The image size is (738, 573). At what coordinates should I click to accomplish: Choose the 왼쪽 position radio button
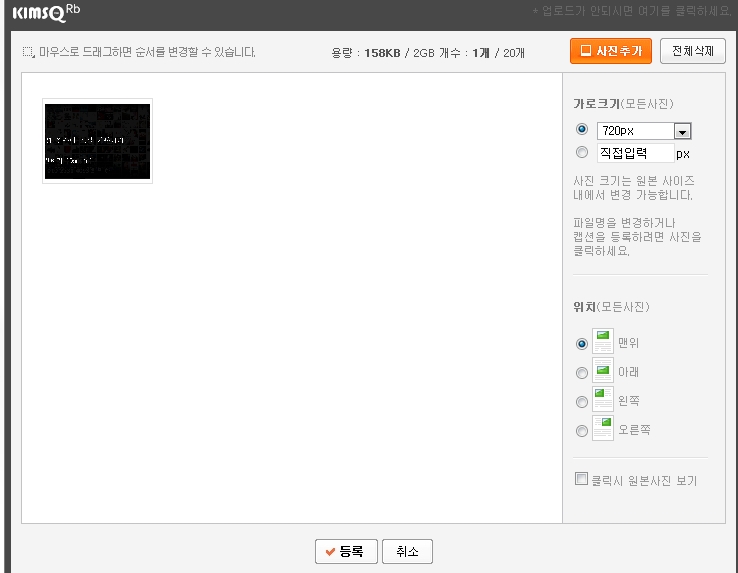[x=582, y=402]
